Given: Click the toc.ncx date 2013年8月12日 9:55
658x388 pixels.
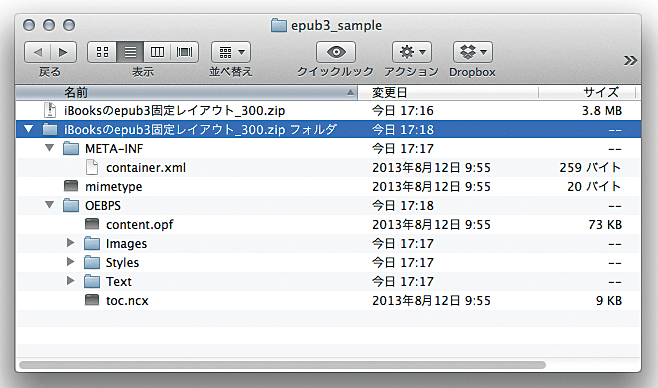Looking at the screenshot, I should [x=431, y=301].
